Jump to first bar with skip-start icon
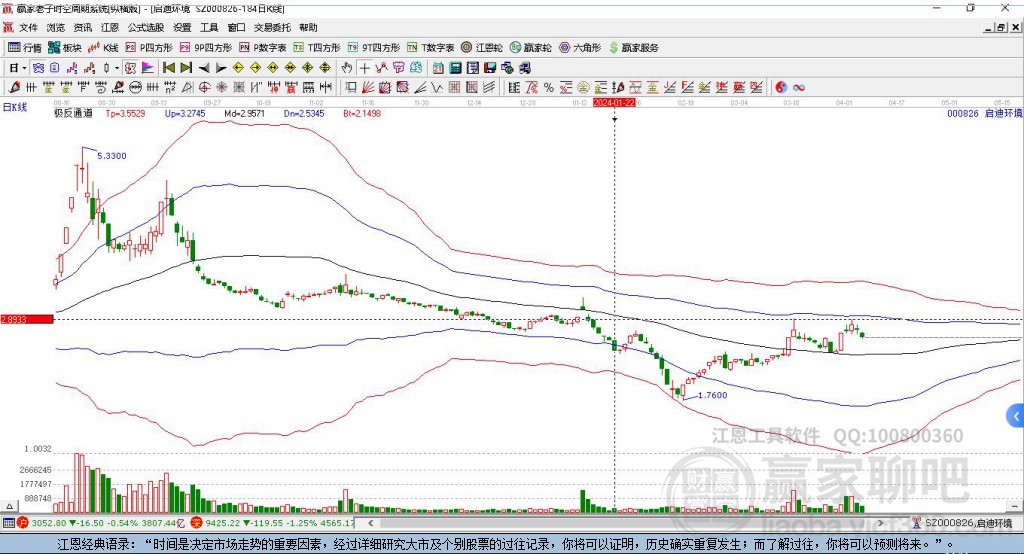Viewport: 1024px width, 554px height. (168, 68)
